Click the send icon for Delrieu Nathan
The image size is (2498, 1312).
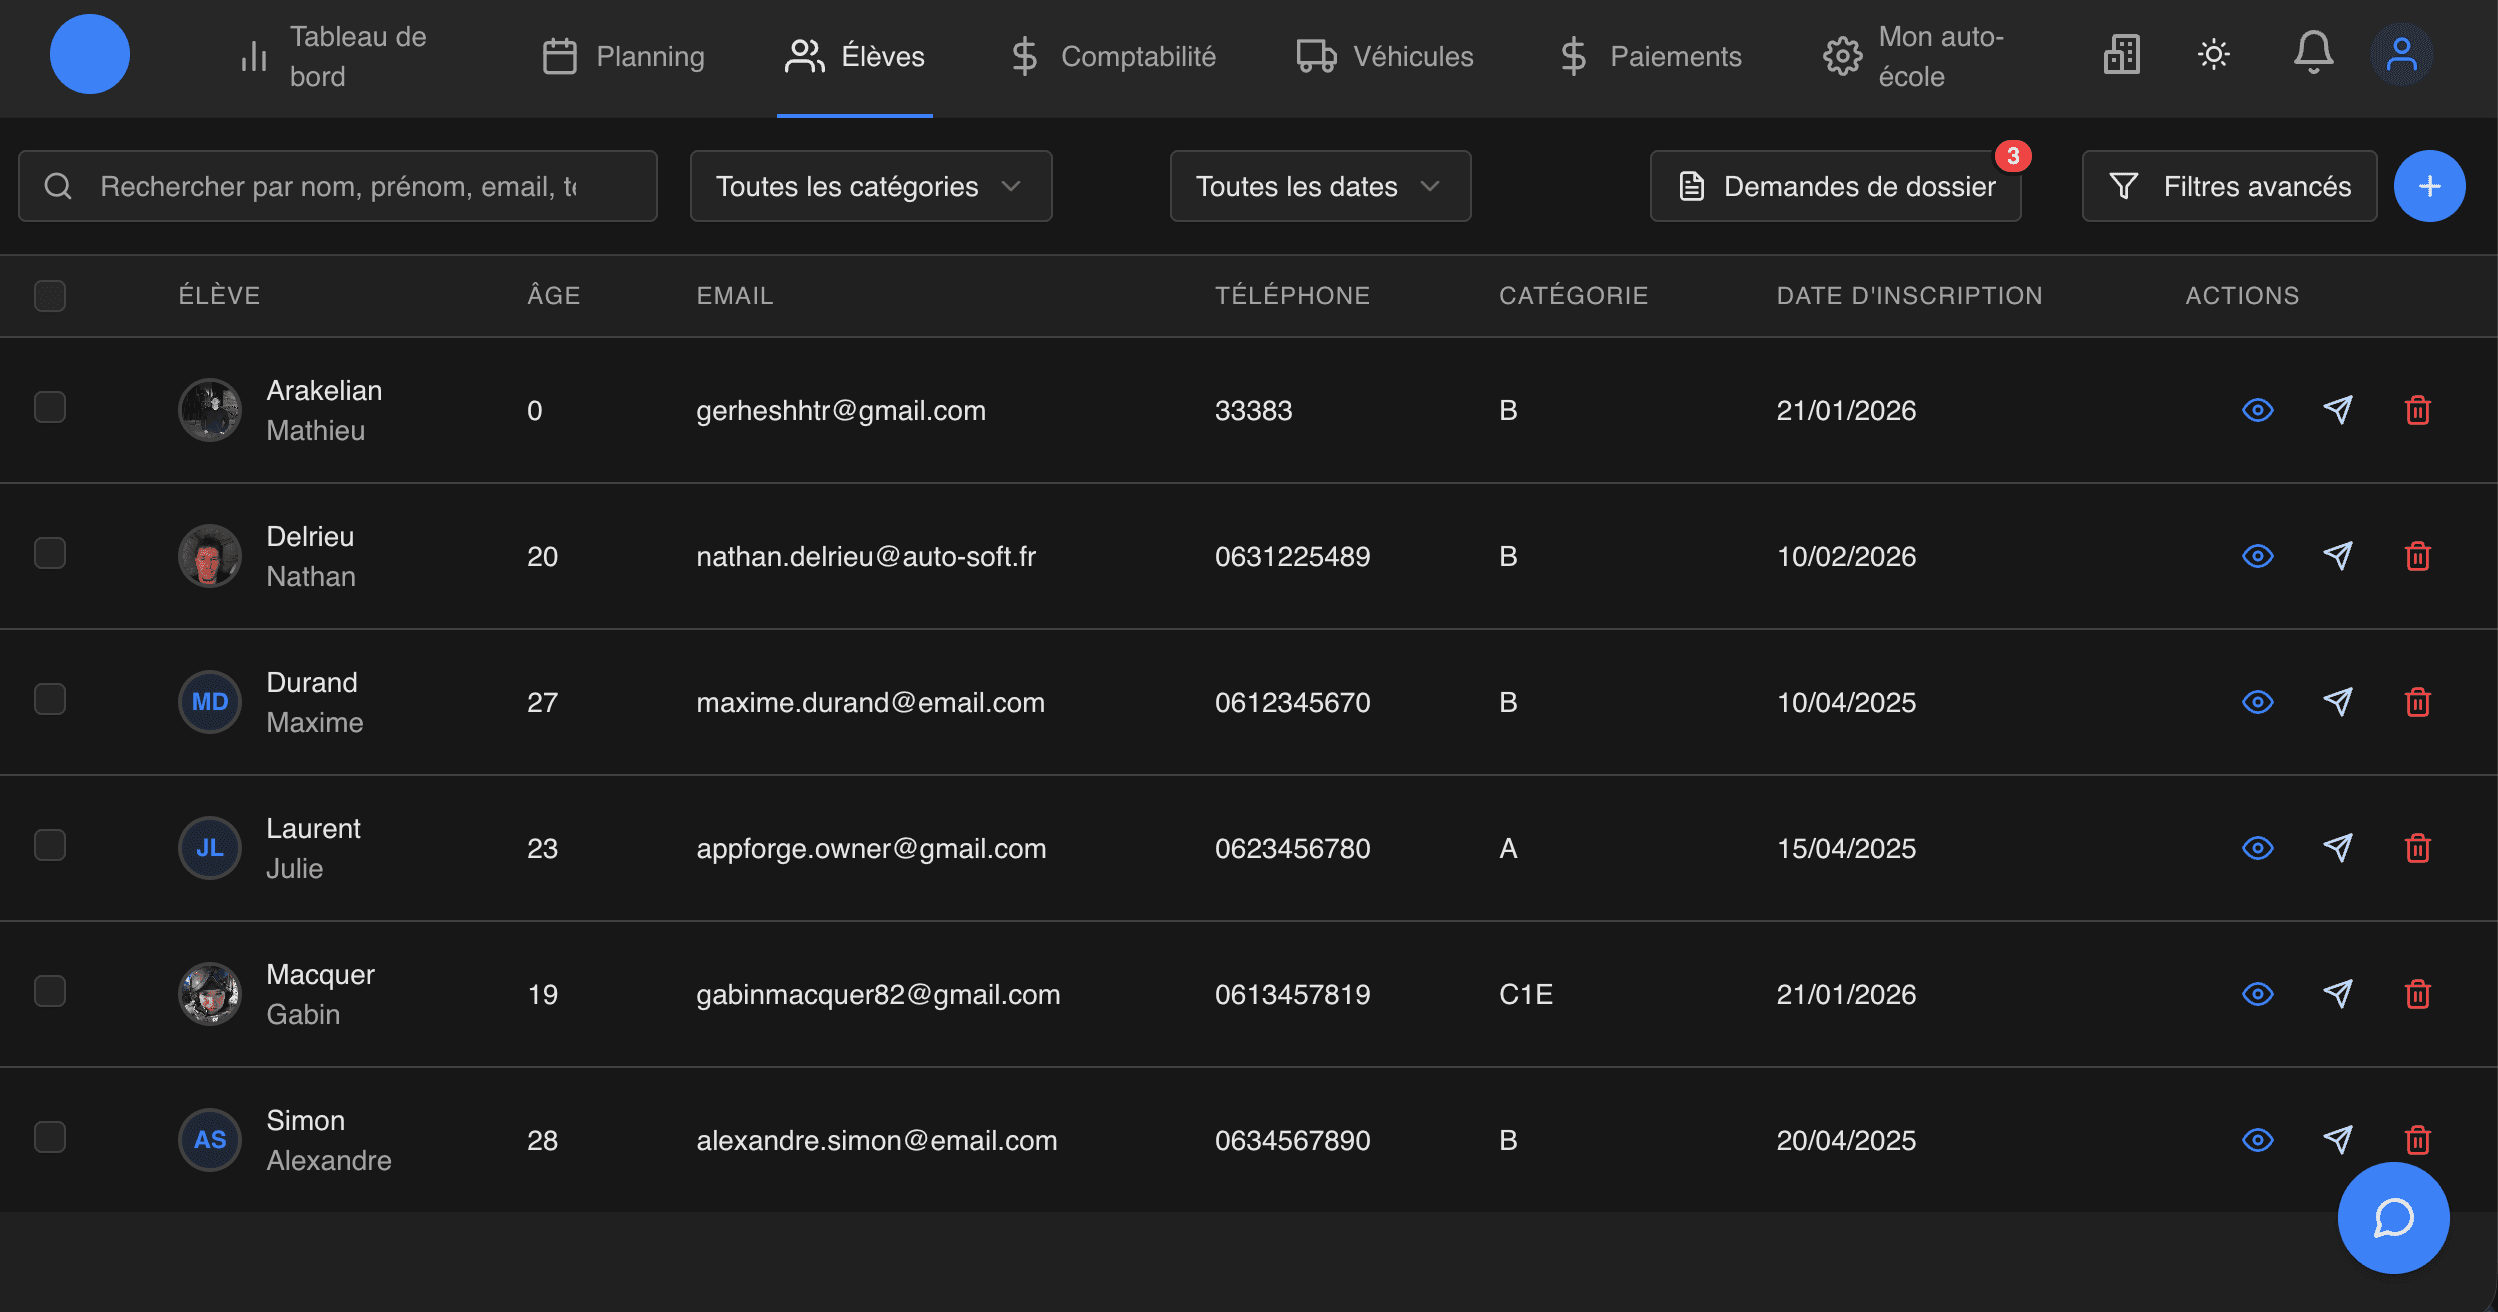coord(2337,556)
